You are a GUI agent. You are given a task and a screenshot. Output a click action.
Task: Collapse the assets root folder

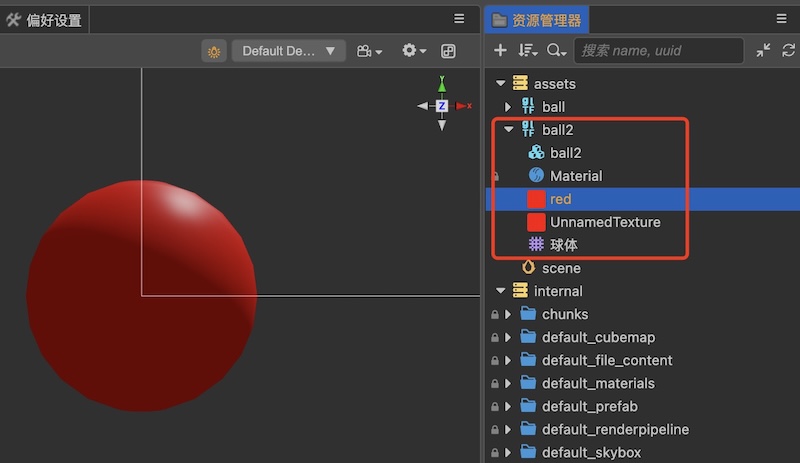pos(501,83)
